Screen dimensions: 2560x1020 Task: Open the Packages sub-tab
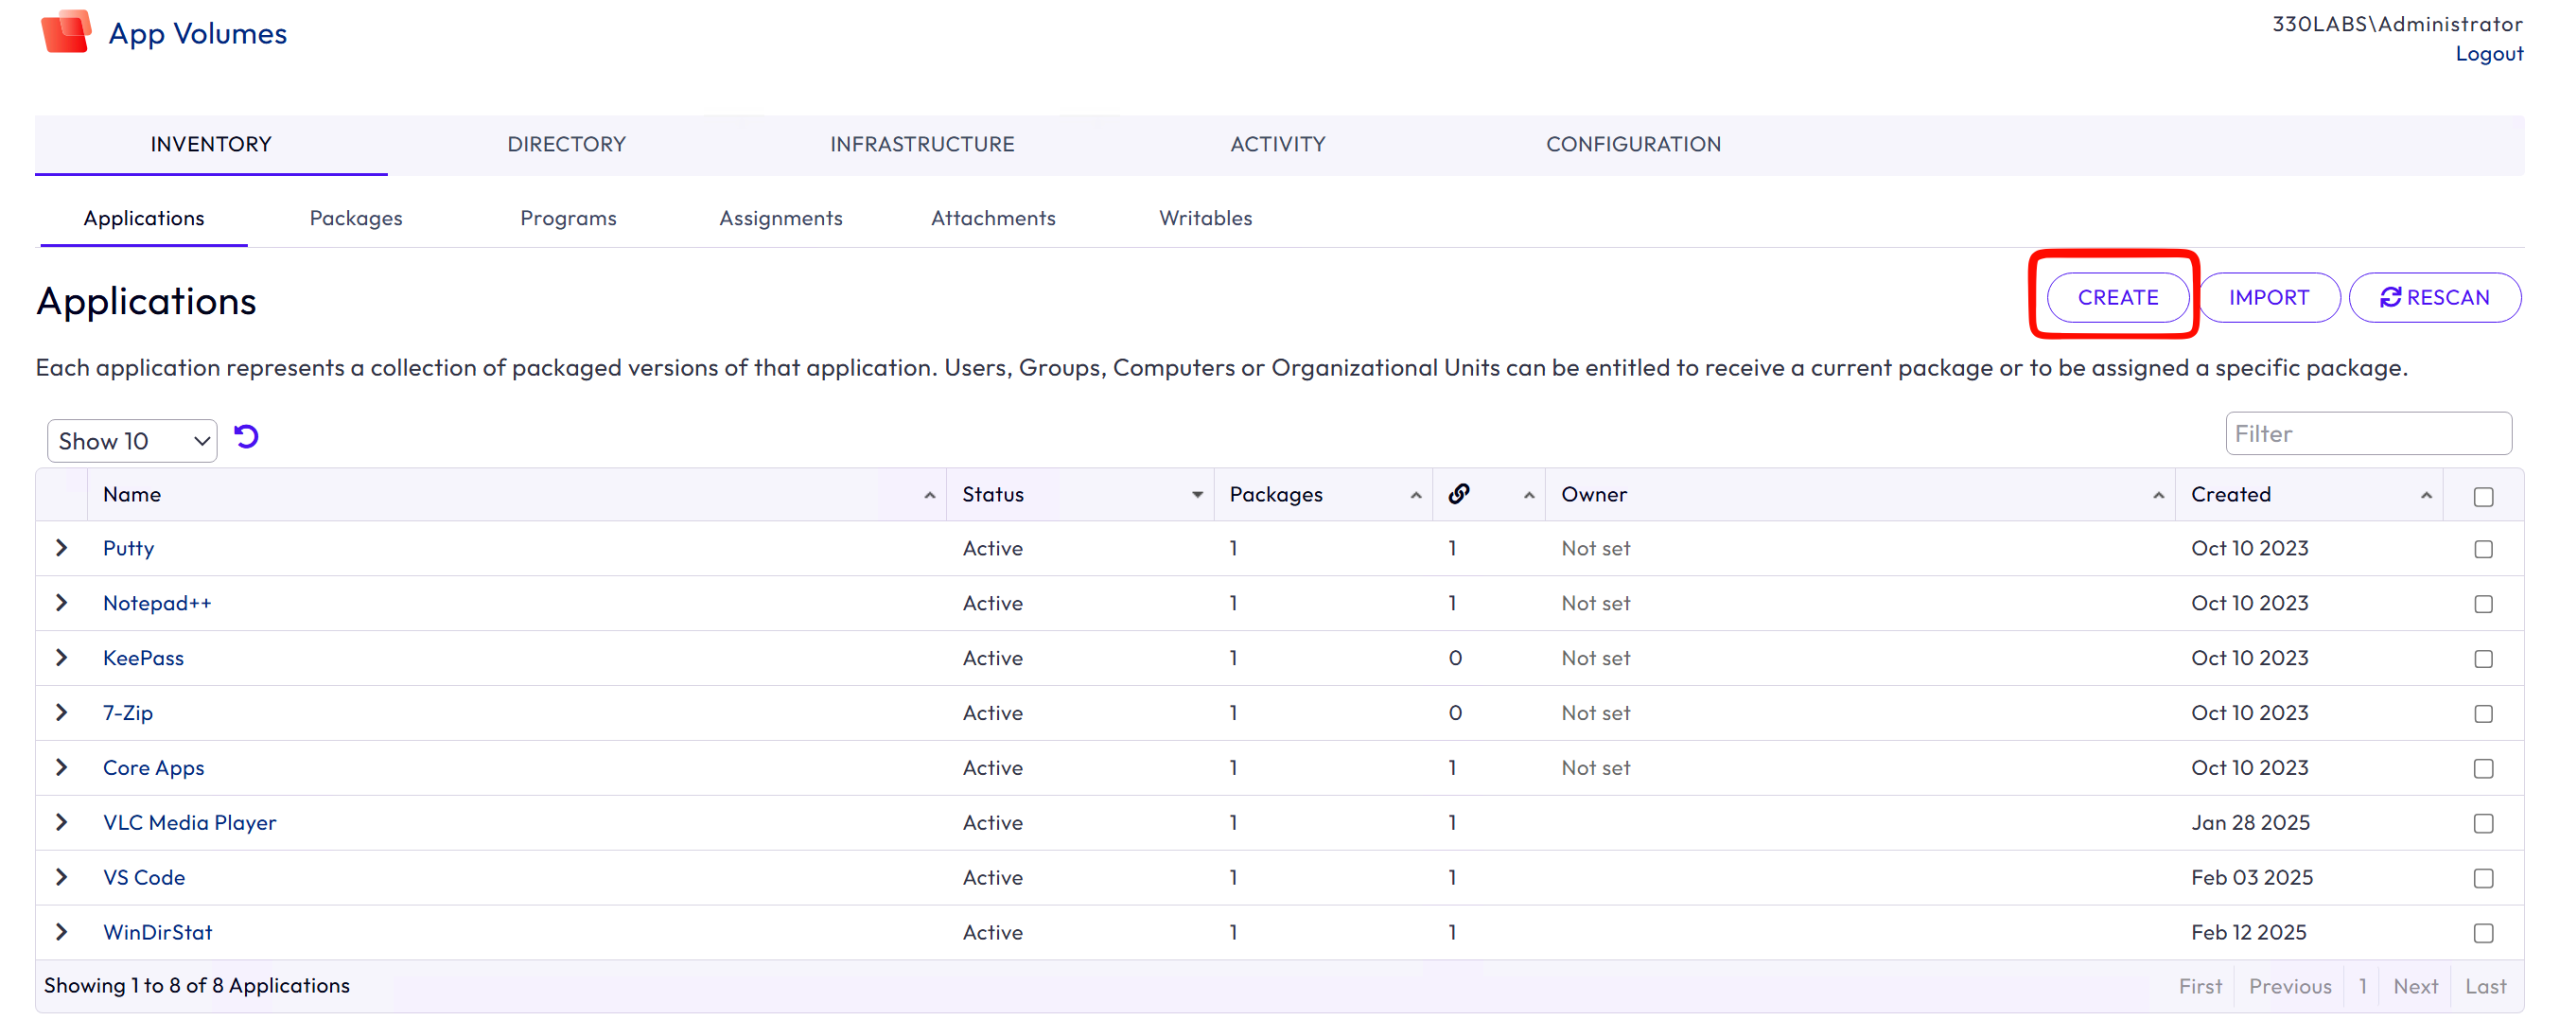(x=356, y=218)
